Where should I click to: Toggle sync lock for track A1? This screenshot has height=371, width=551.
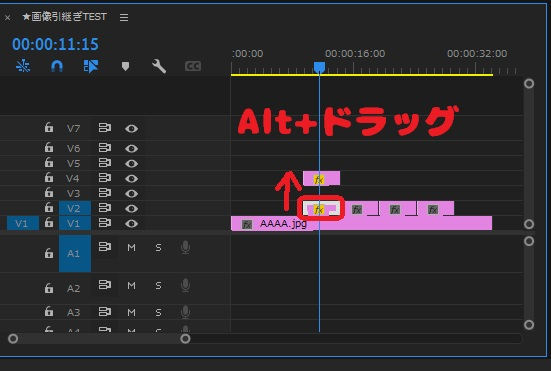pos(105,247)
